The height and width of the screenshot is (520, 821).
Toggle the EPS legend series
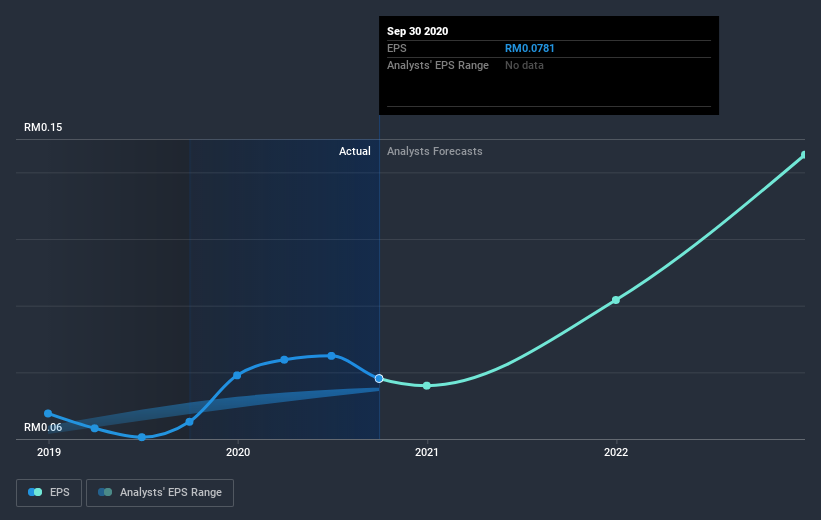49,492
